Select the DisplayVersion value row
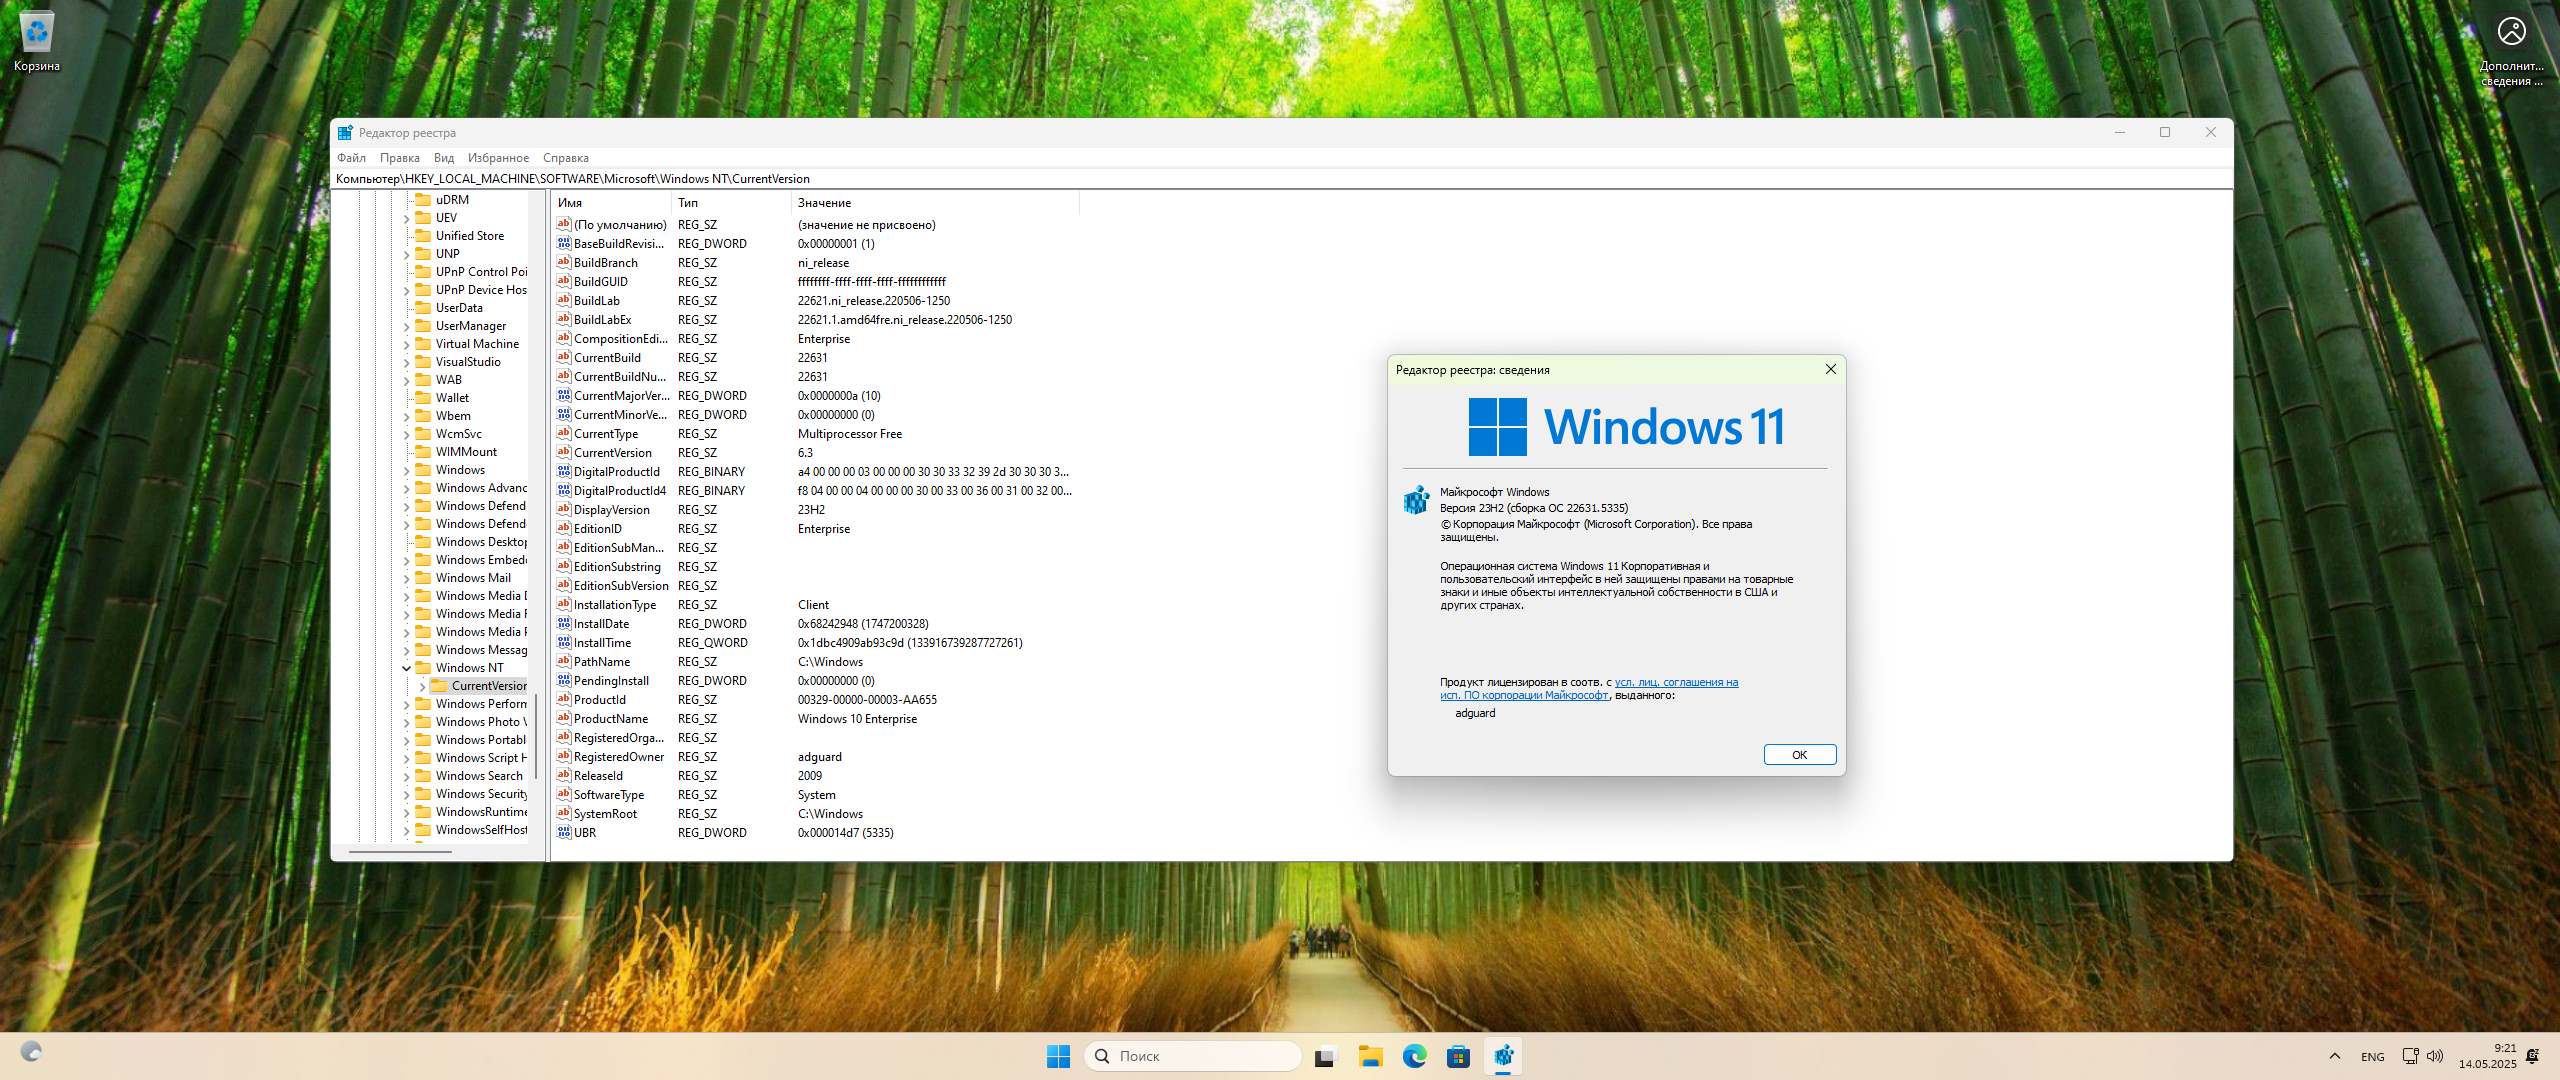2560x1080 pixels. pyautogui.click(x=816, y=509)
